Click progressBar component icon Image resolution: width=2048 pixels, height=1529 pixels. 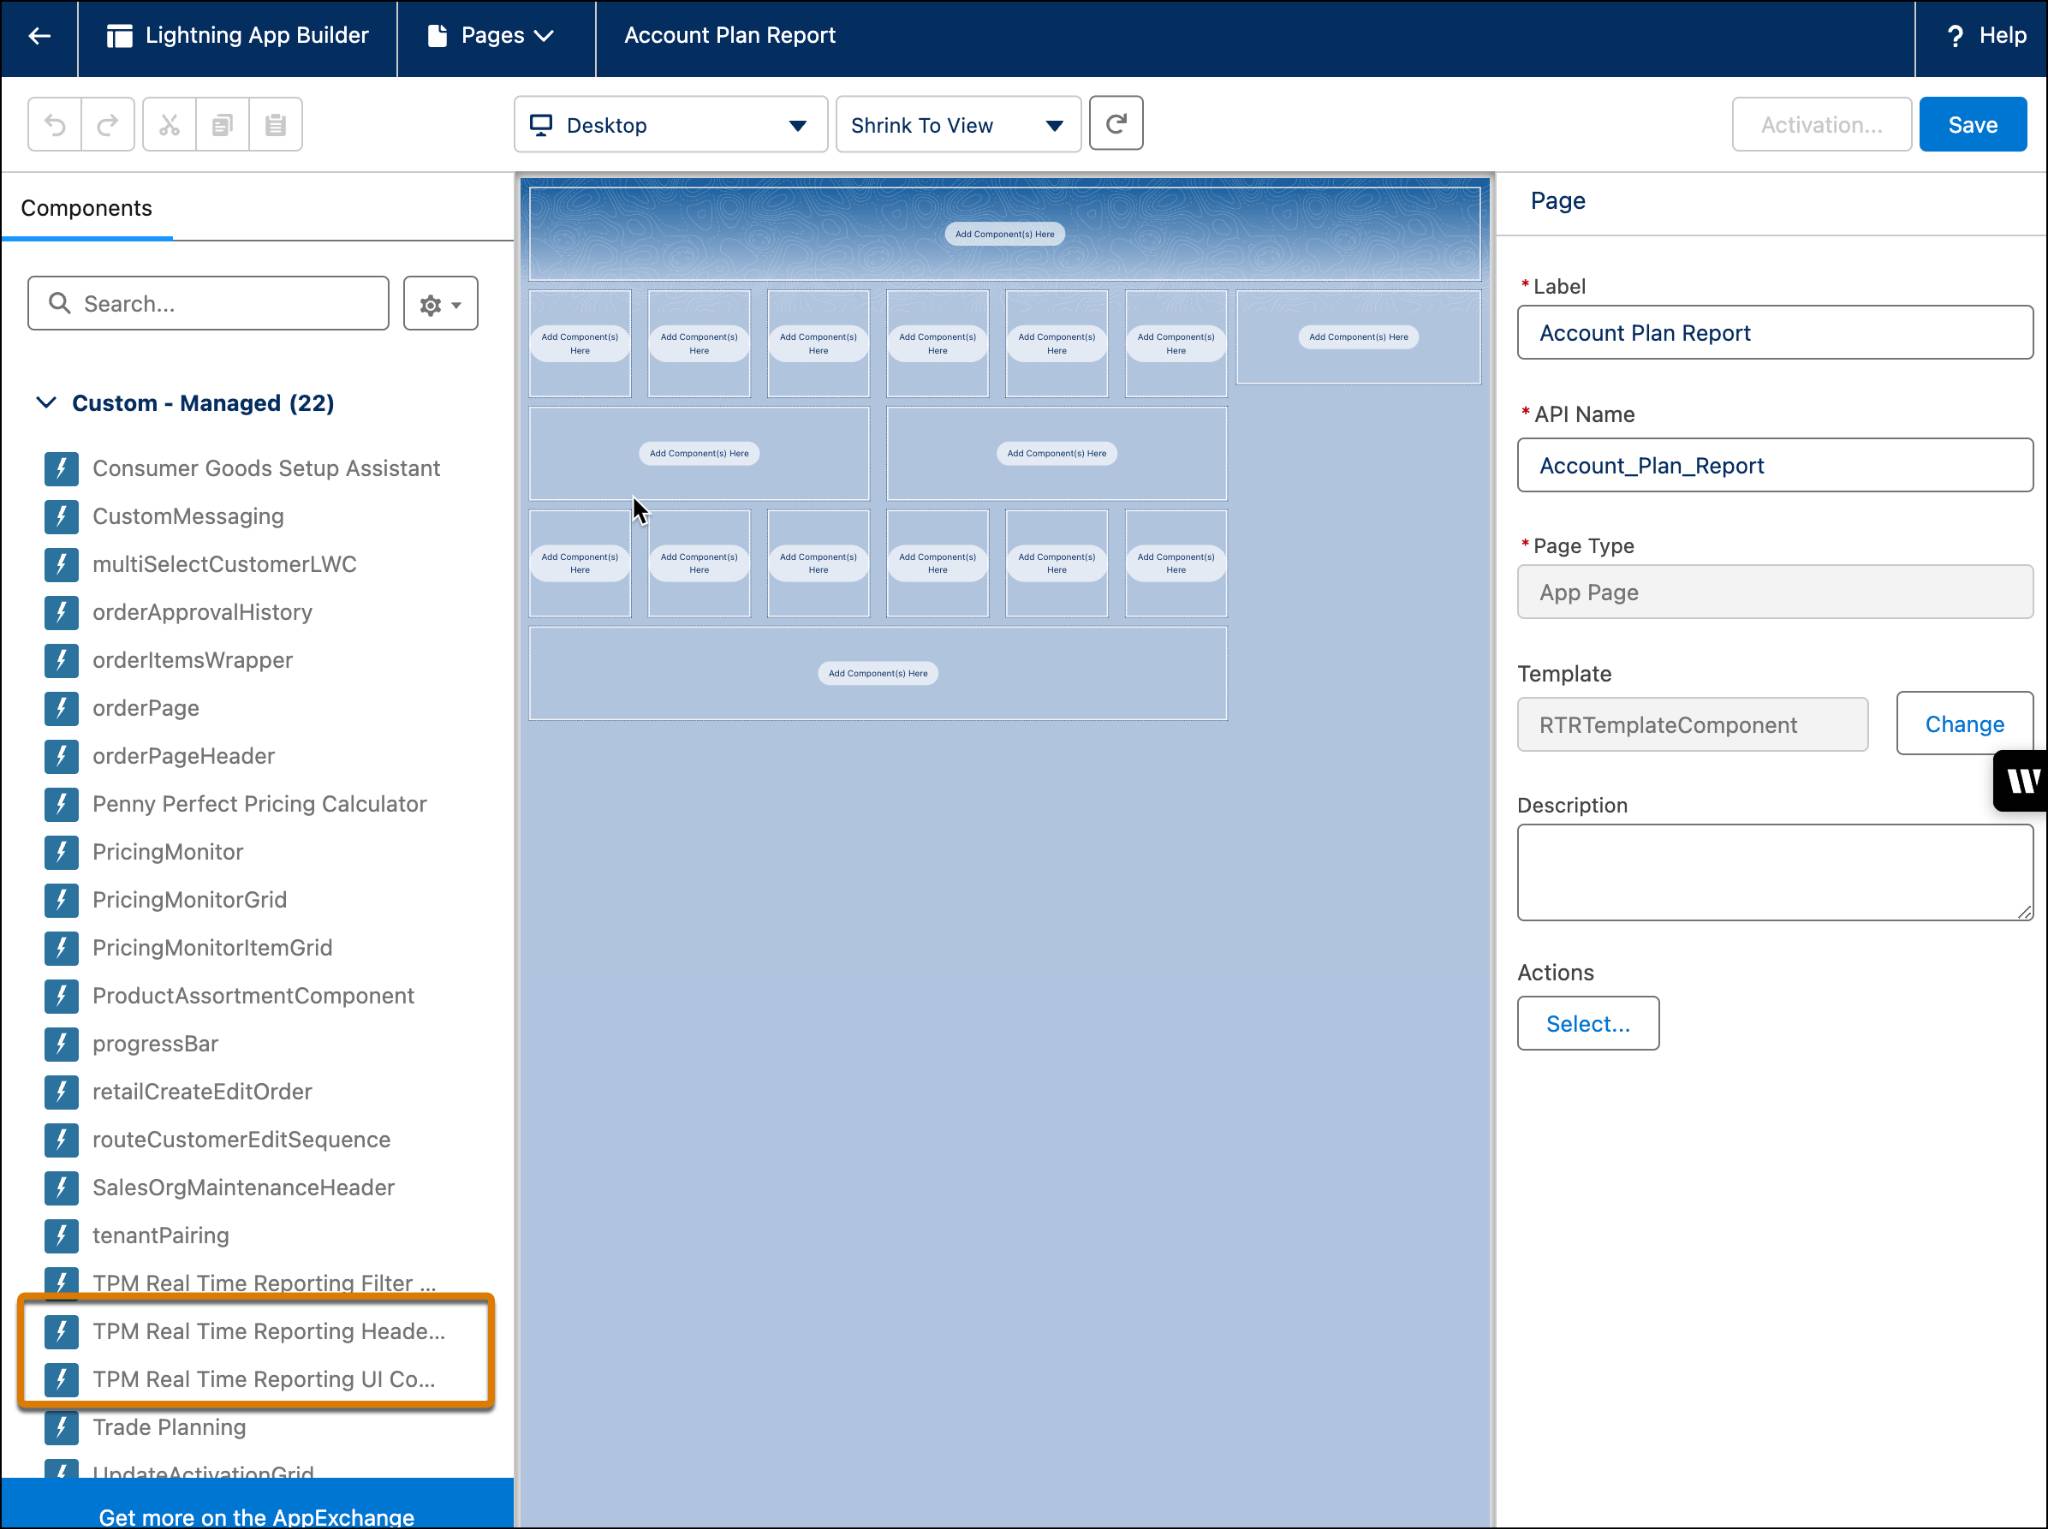[x=62, y=1044]
